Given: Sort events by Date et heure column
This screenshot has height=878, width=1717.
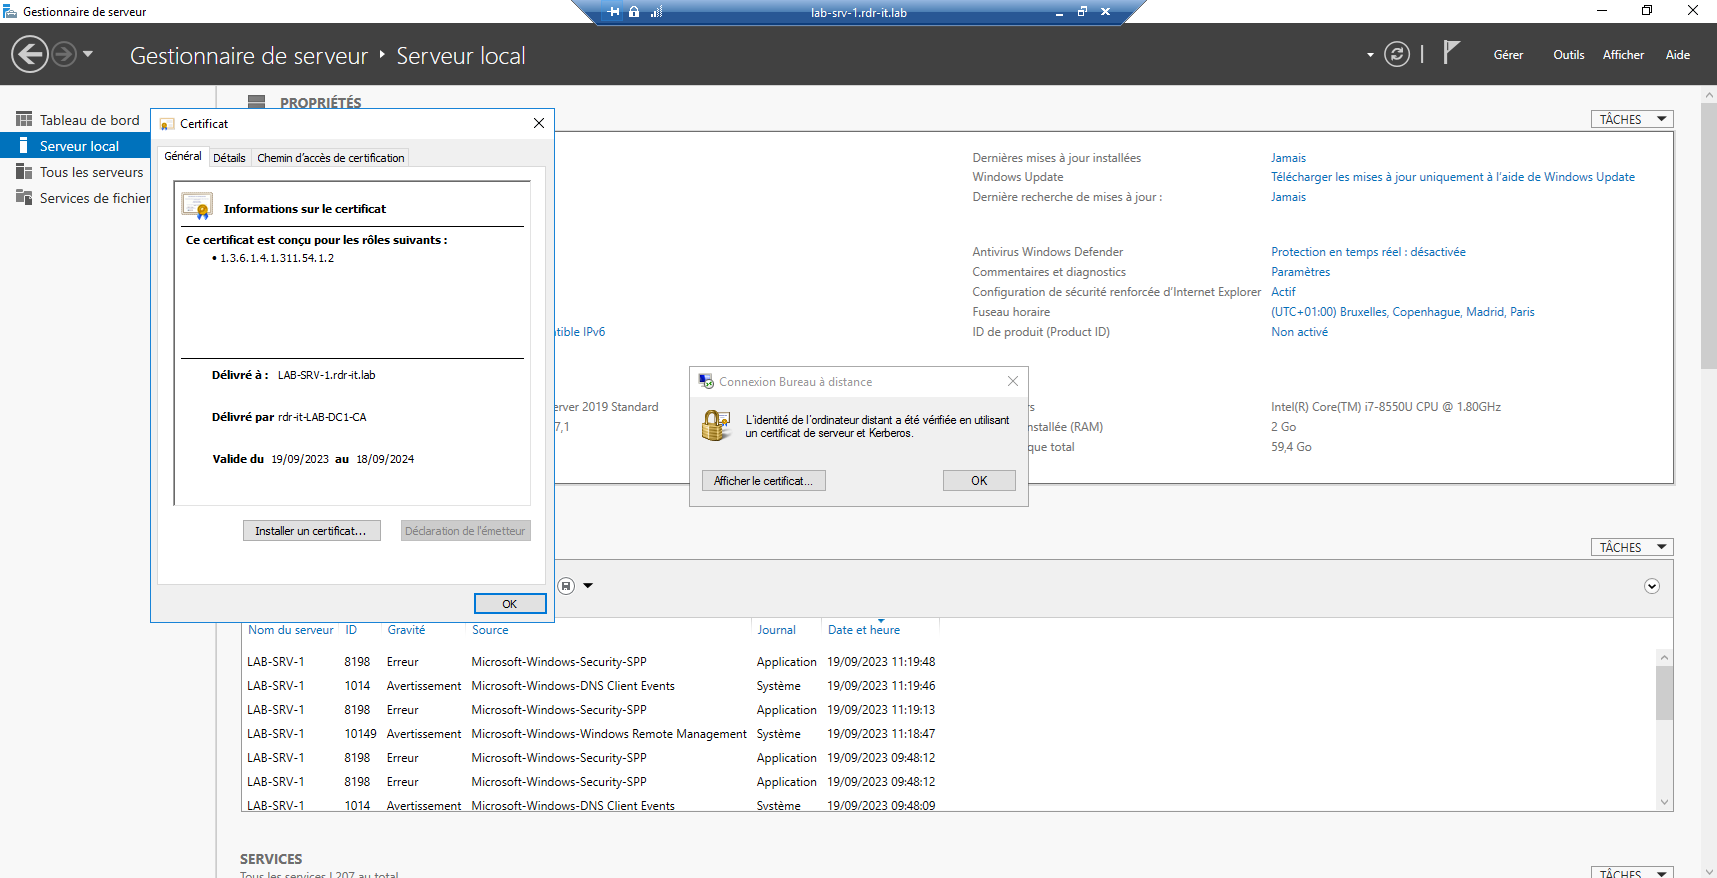Looking at the screenshot, I should click(x=863, y=630).
